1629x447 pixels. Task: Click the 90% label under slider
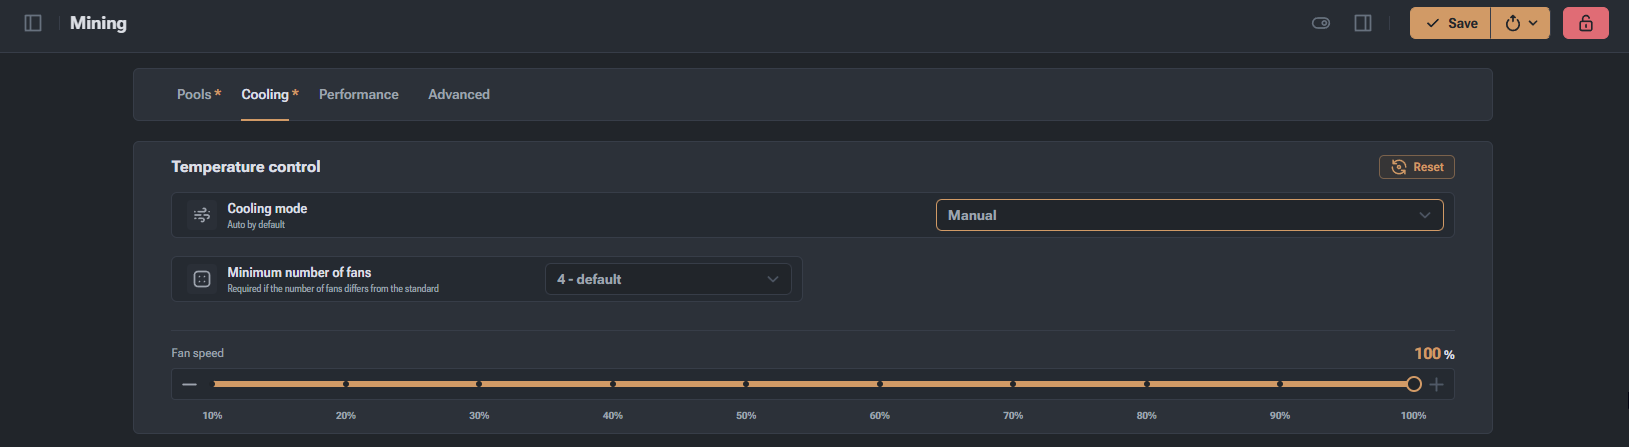(x=1280, y=415)
